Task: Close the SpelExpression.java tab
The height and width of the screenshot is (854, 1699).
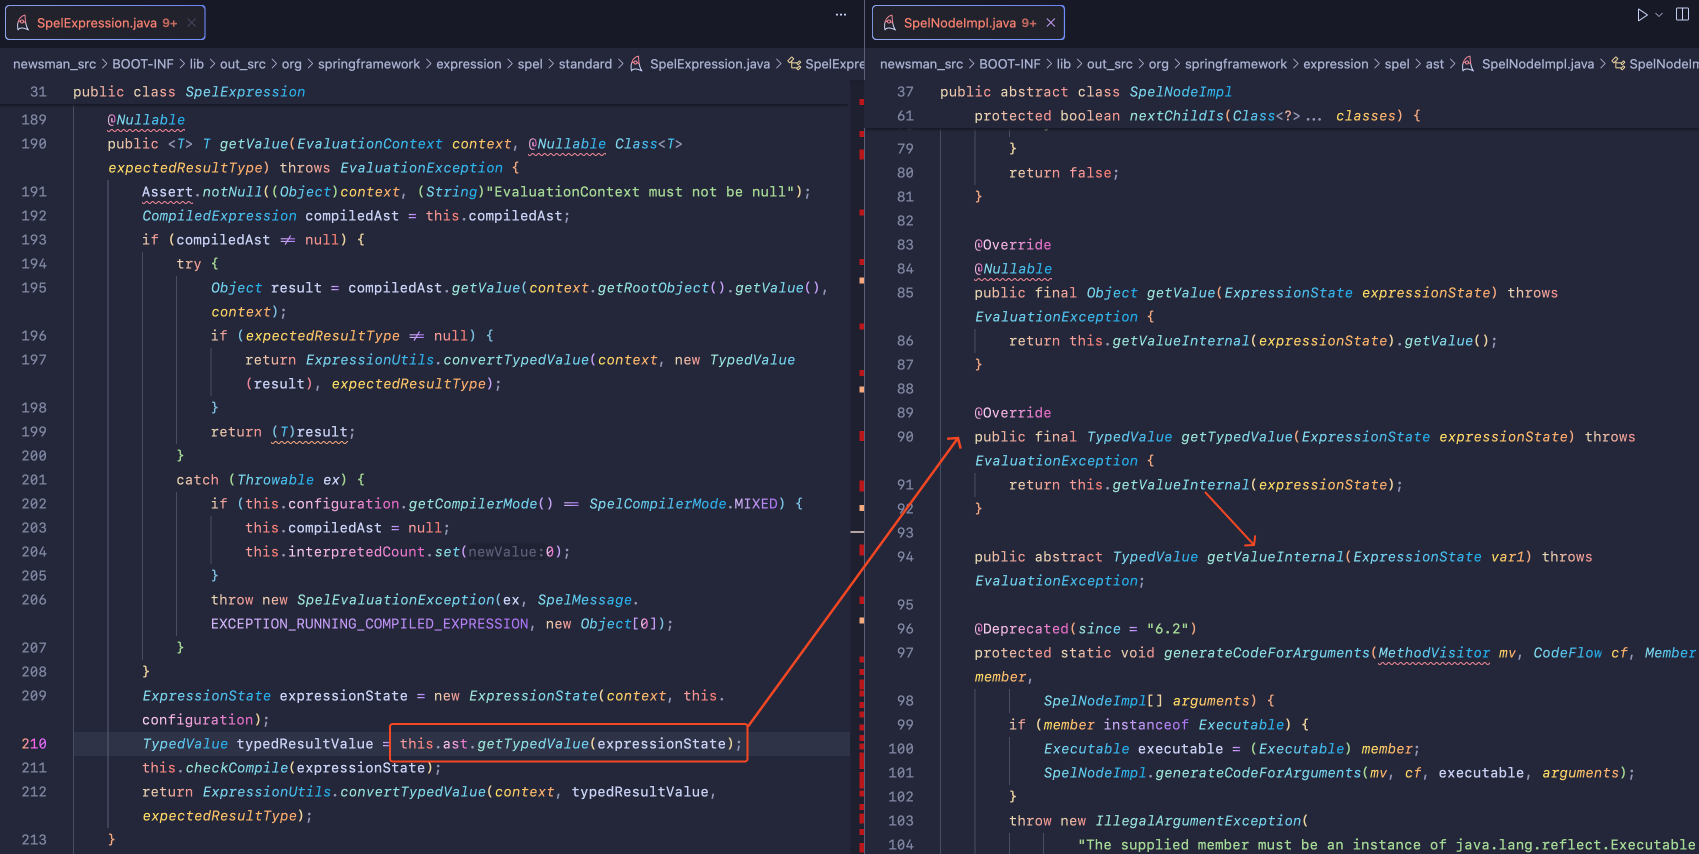Action: pos(190,23)
